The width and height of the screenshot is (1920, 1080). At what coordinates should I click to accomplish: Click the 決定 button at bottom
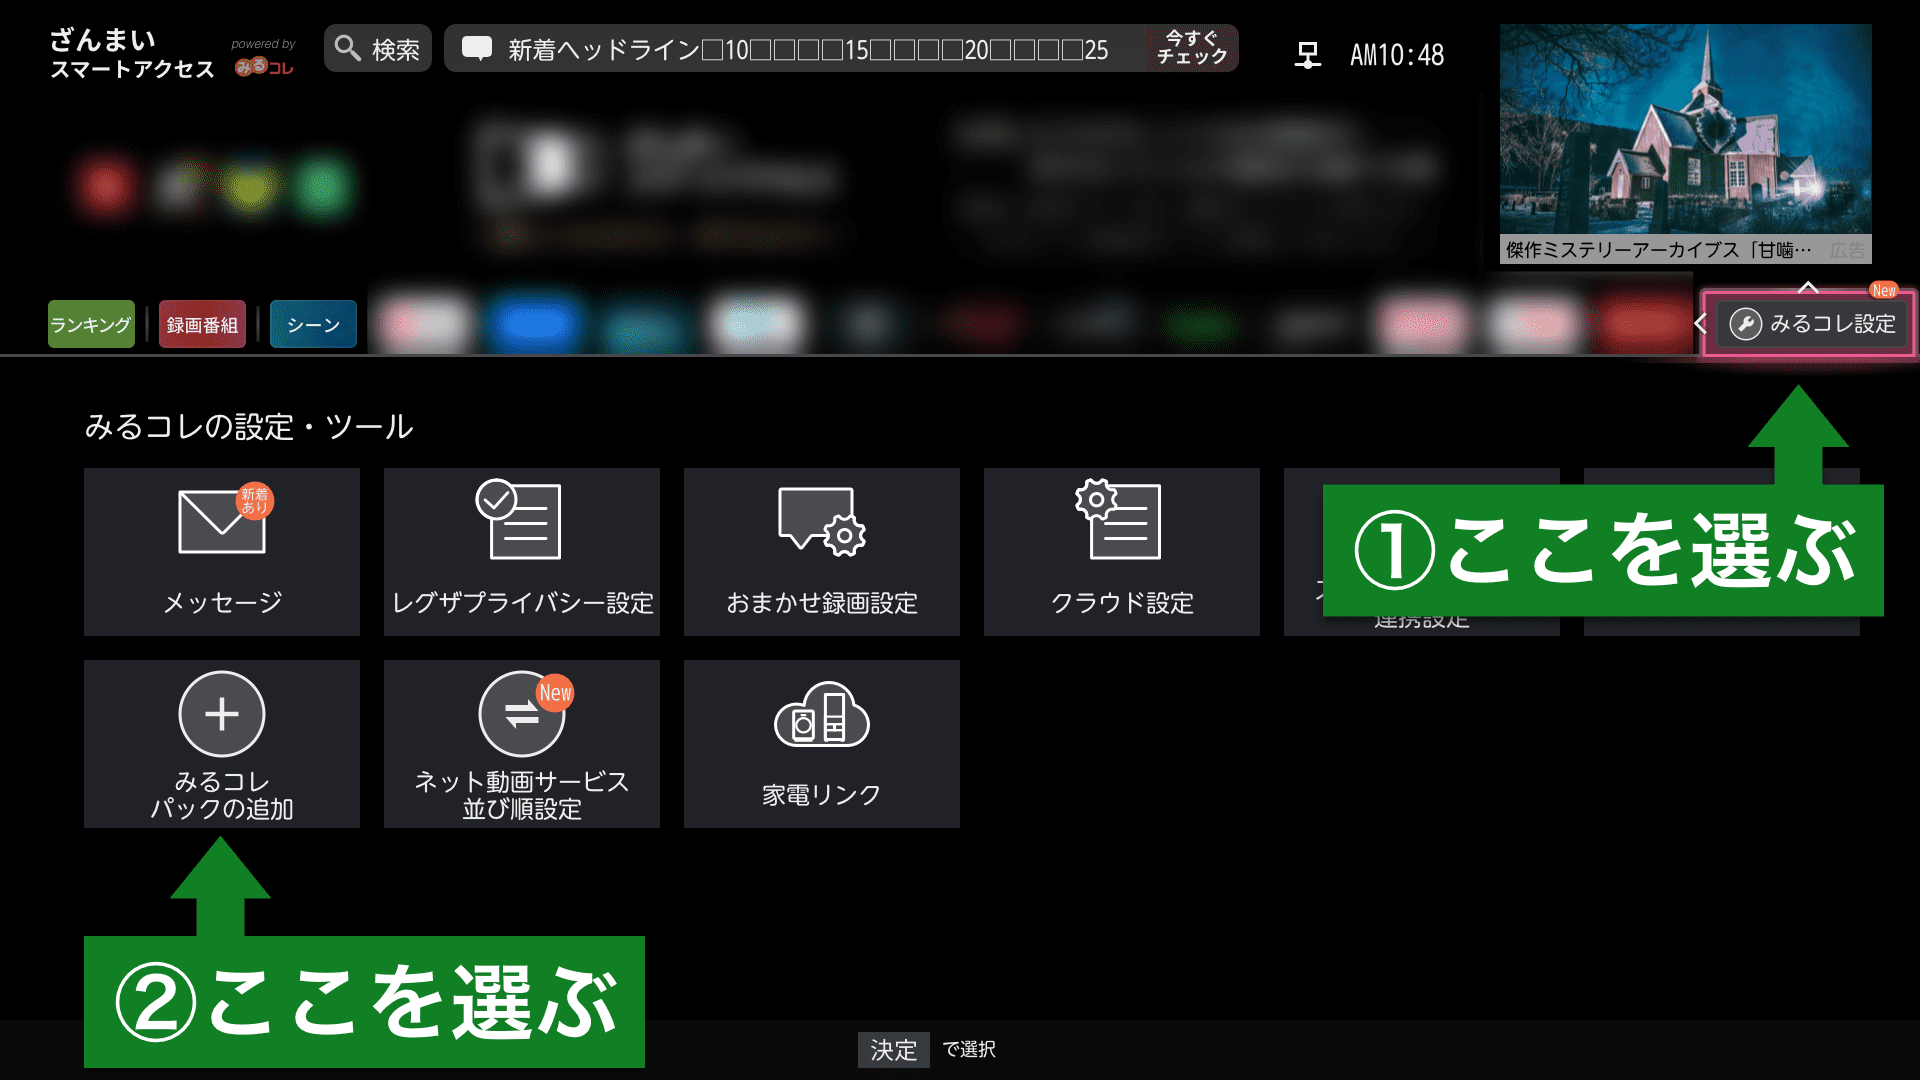893,1049
